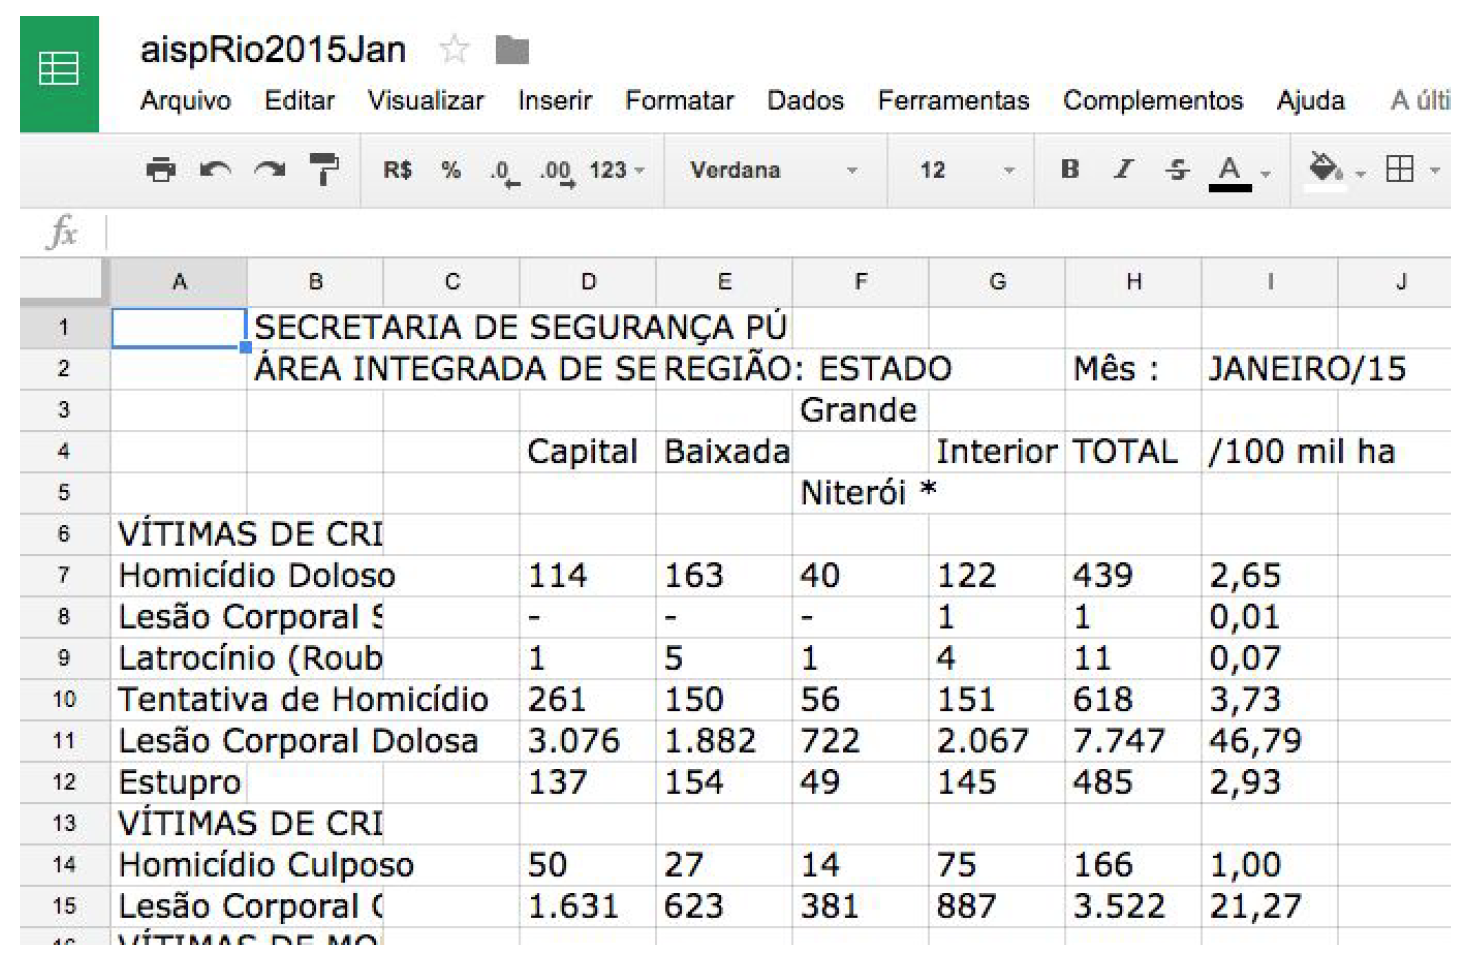Undo the last action

coord(215,170)
